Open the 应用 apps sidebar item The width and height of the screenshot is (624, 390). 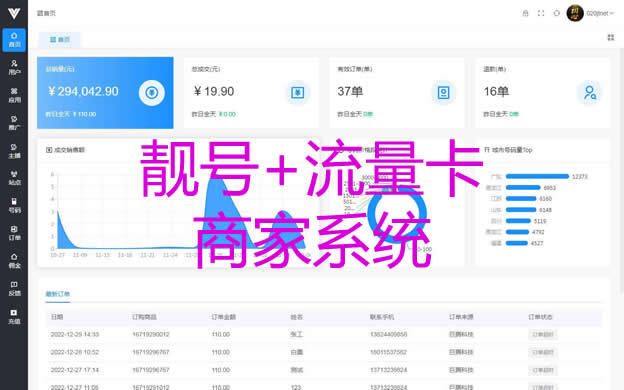coord(14,95)
